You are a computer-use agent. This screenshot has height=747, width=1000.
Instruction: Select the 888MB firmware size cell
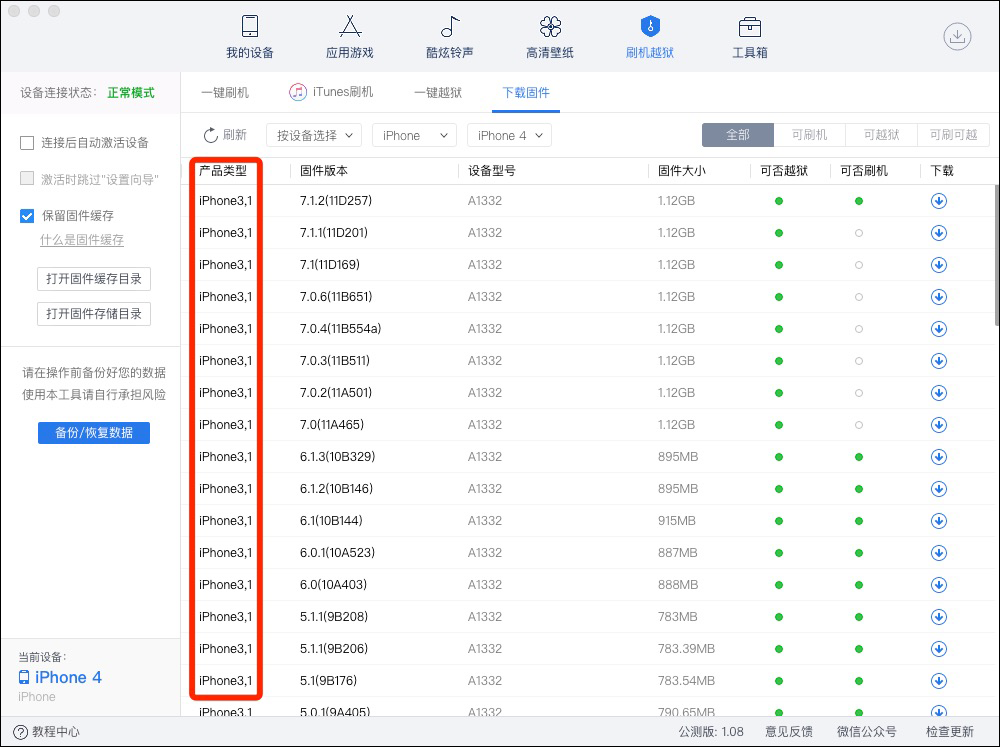678,584
